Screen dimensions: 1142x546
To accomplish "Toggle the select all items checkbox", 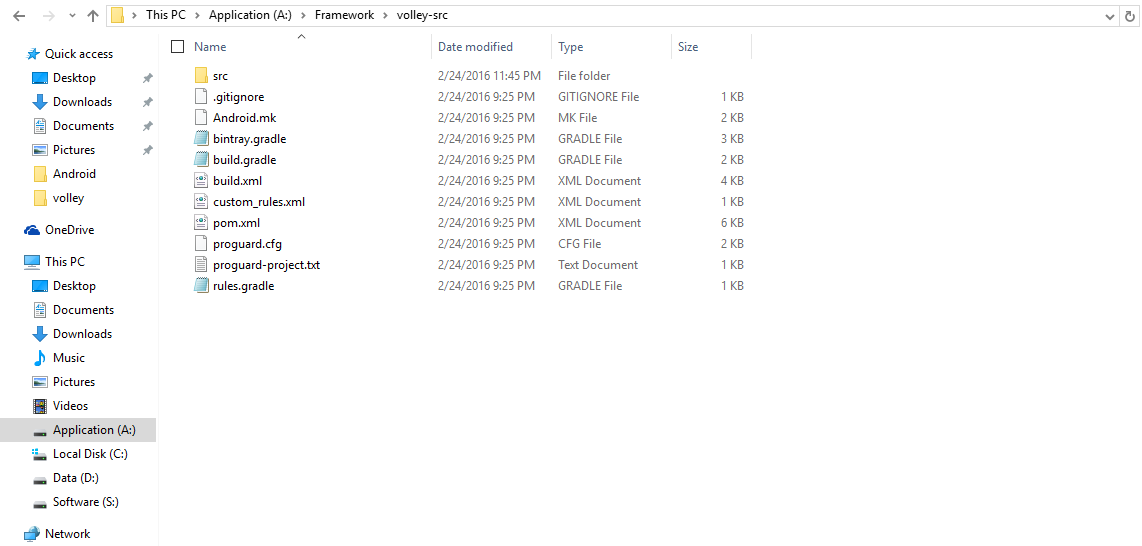I will coord(178,47).
